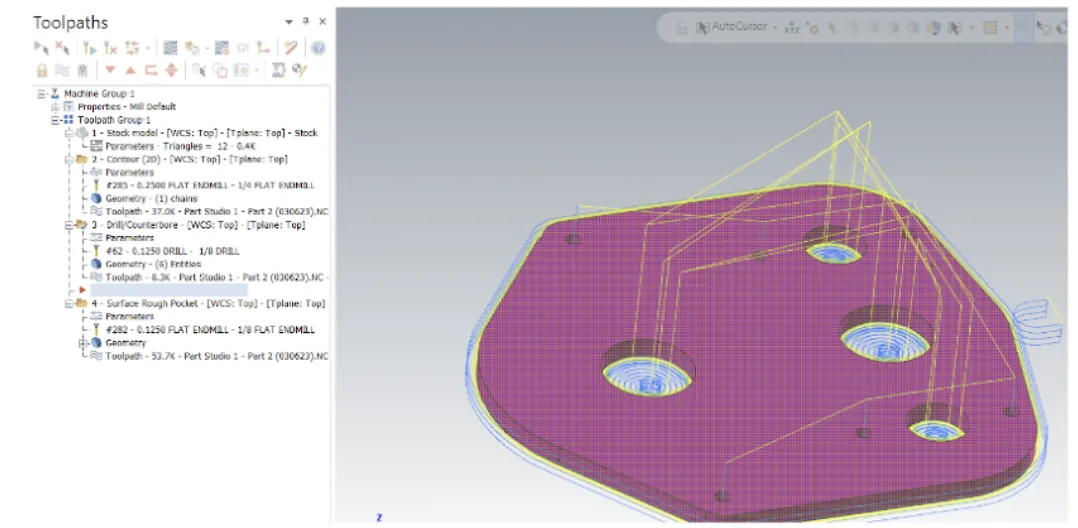The width and height of the screenshot is (1078, 528).
Task: Click solid selection icon in selection bar
Action: (x=933, y=28)
